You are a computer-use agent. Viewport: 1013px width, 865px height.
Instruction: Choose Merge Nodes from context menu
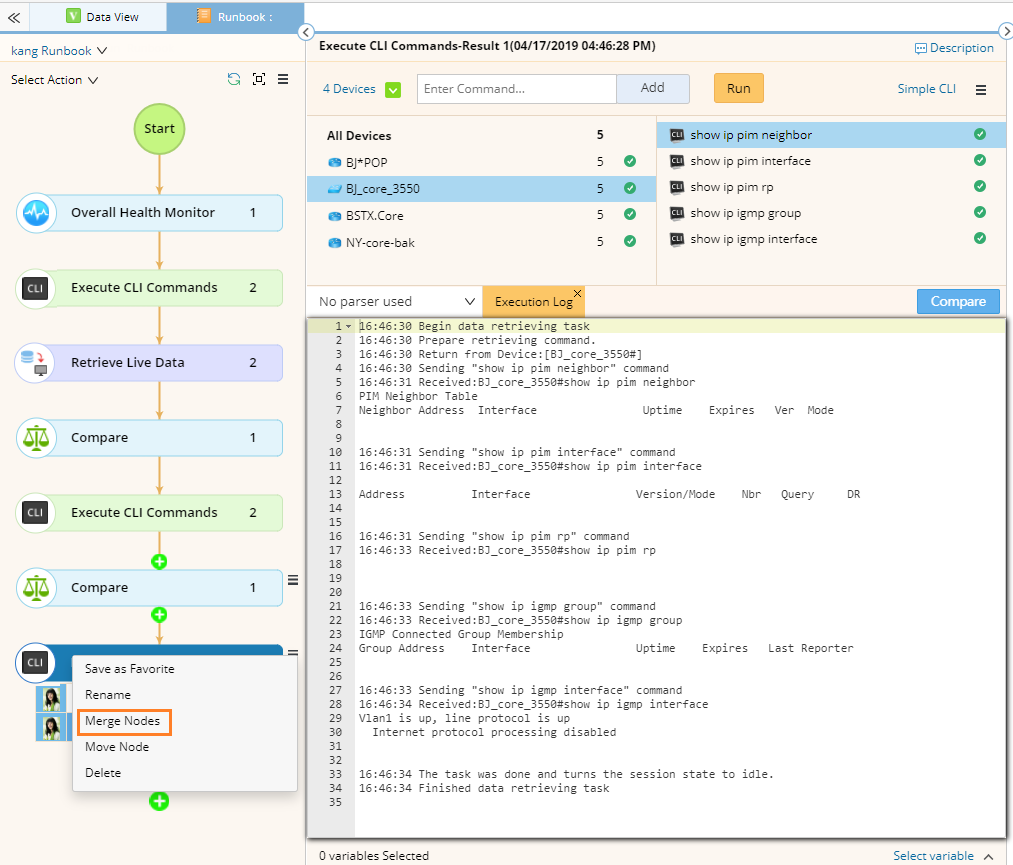(122, 721)
